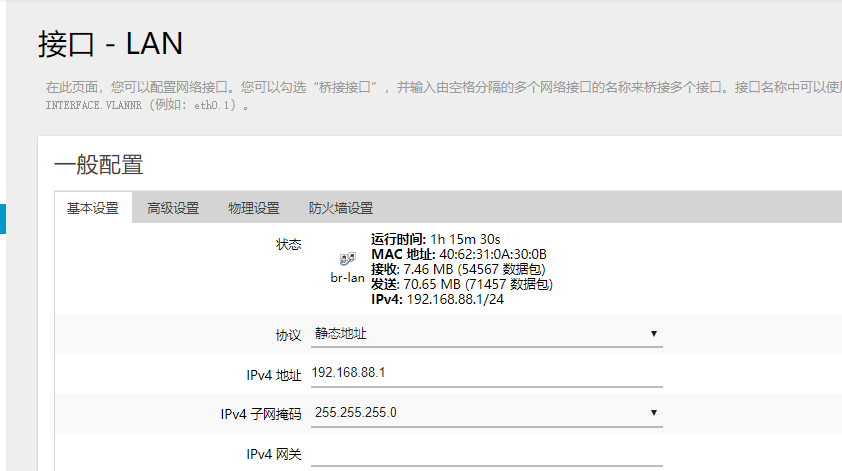Open the 高级设置 tab
Image resolution: width=842 pixels, height=471 pixels.
[x=173, y=208]
